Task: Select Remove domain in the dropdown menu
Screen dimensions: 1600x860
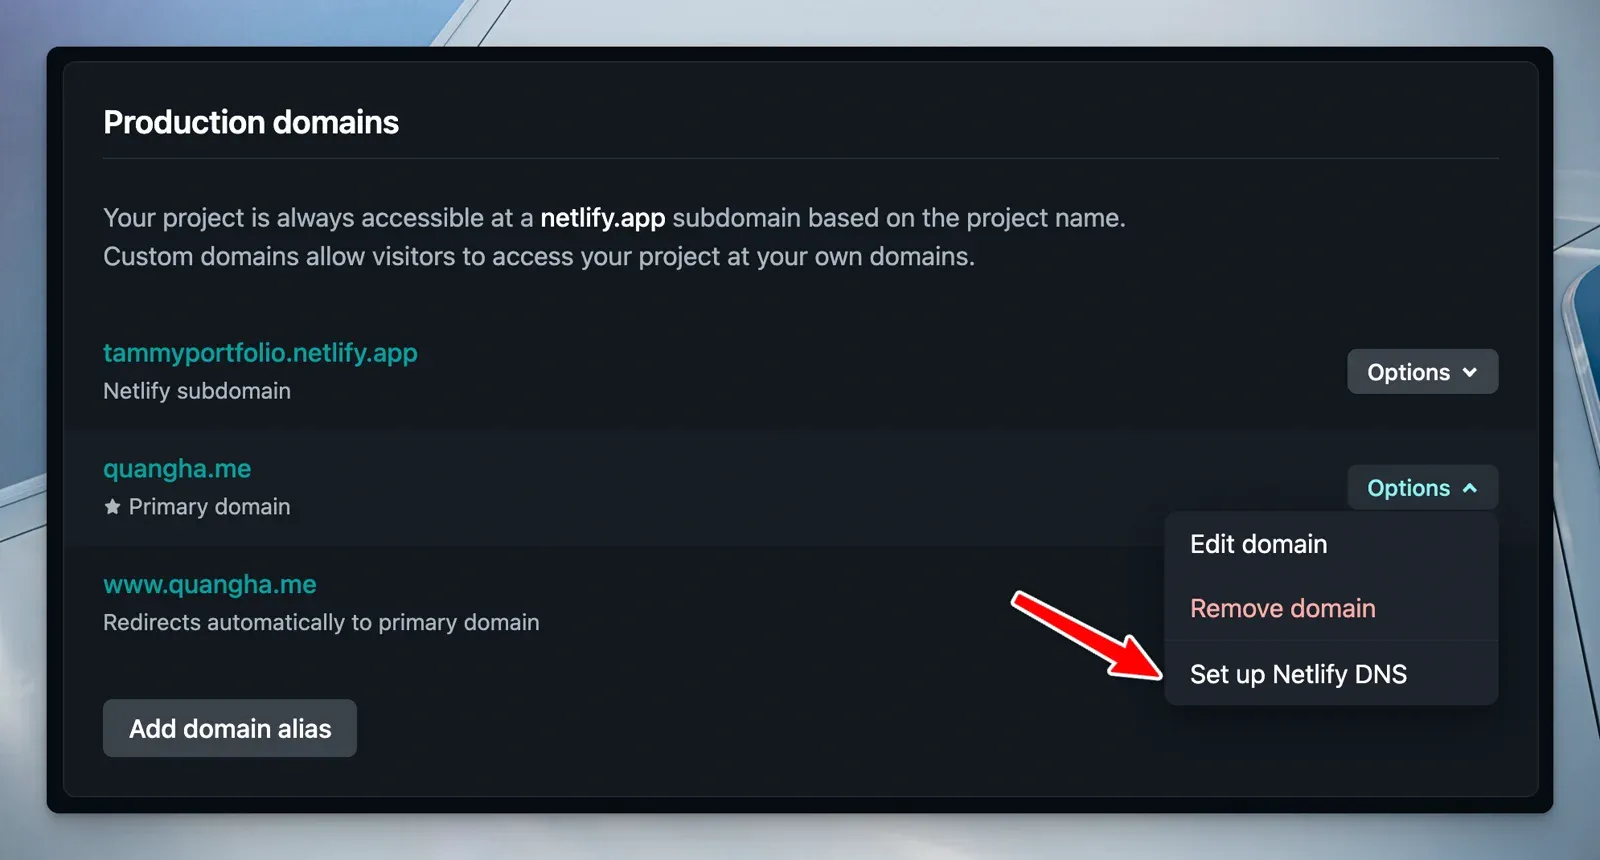Action: pos(1282,608)
